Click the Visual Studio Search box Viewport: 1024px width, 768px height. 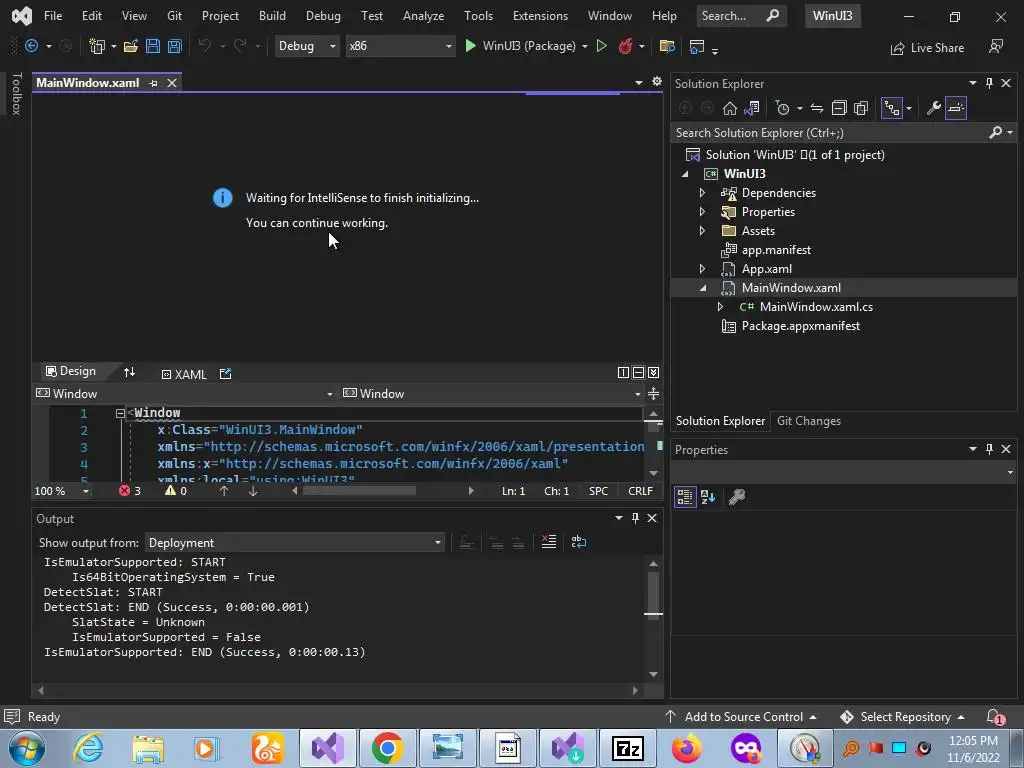pos(740,16)
